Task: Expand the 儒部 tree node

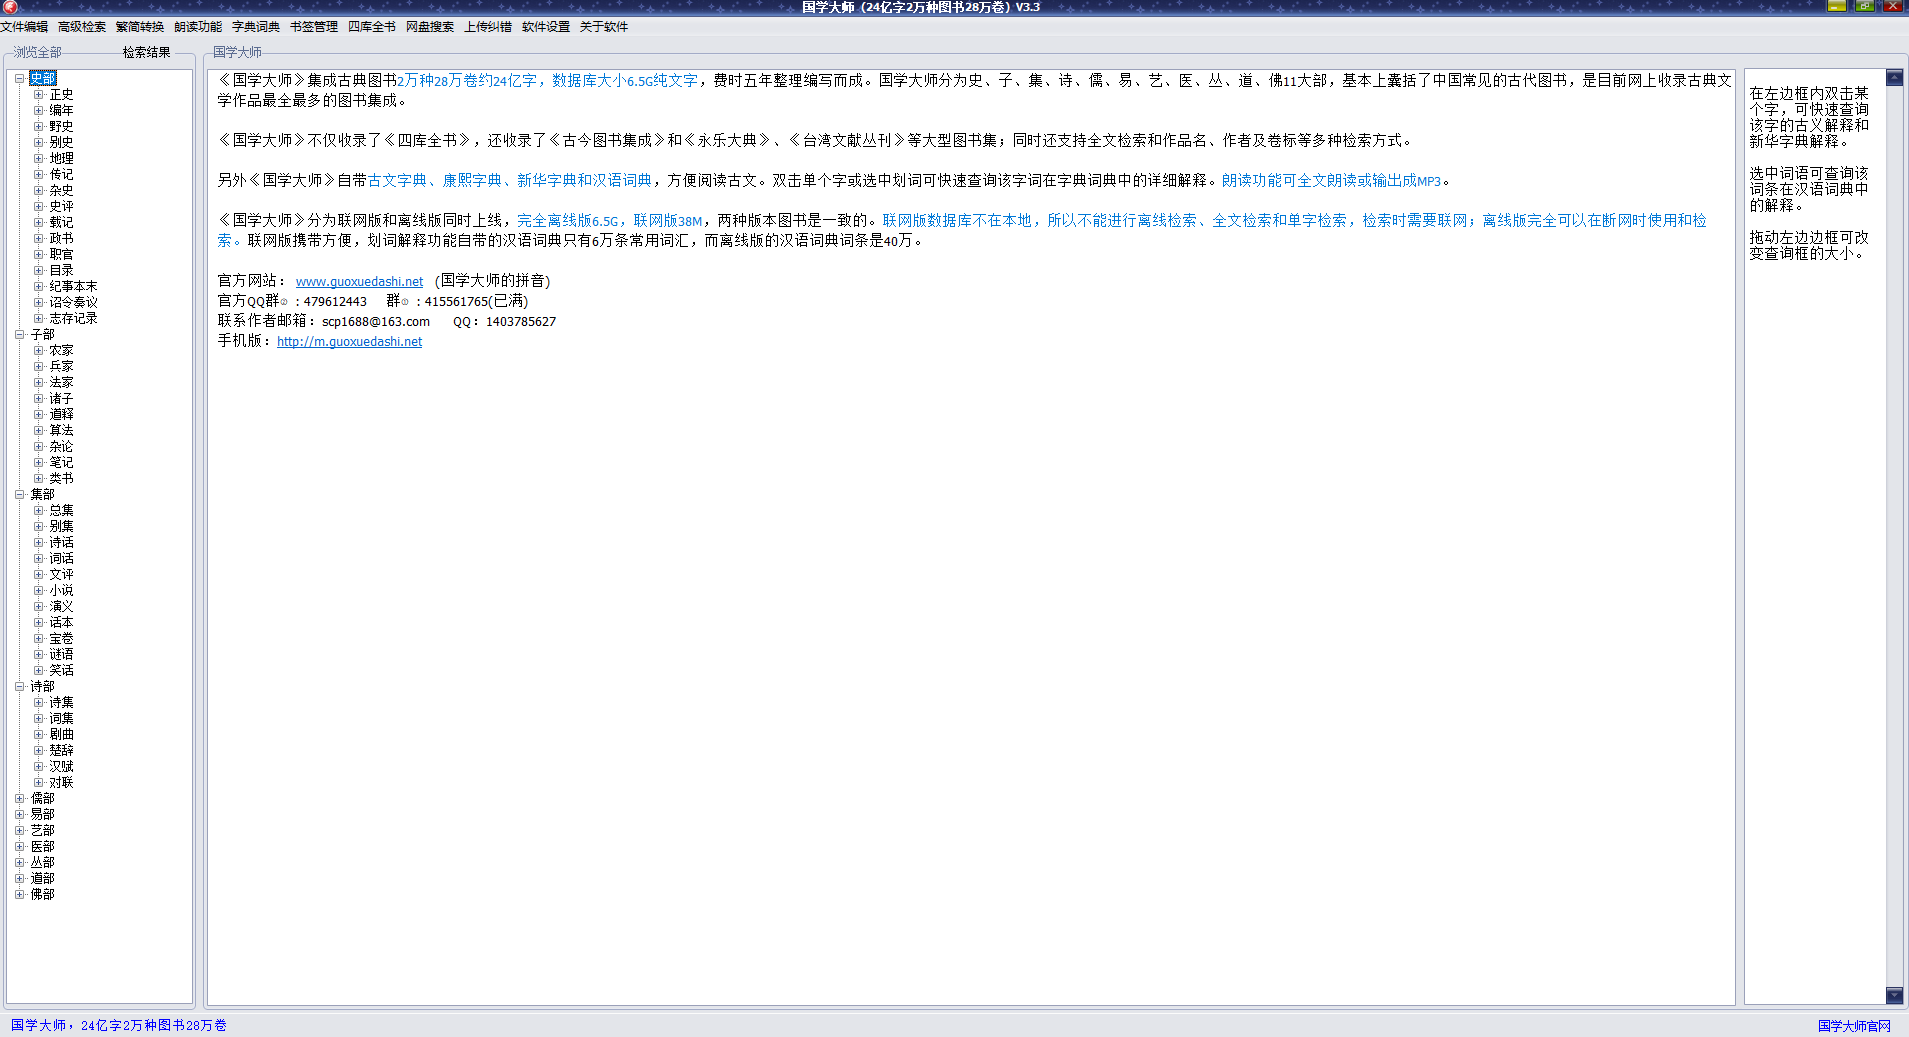Action: (19, 798)
